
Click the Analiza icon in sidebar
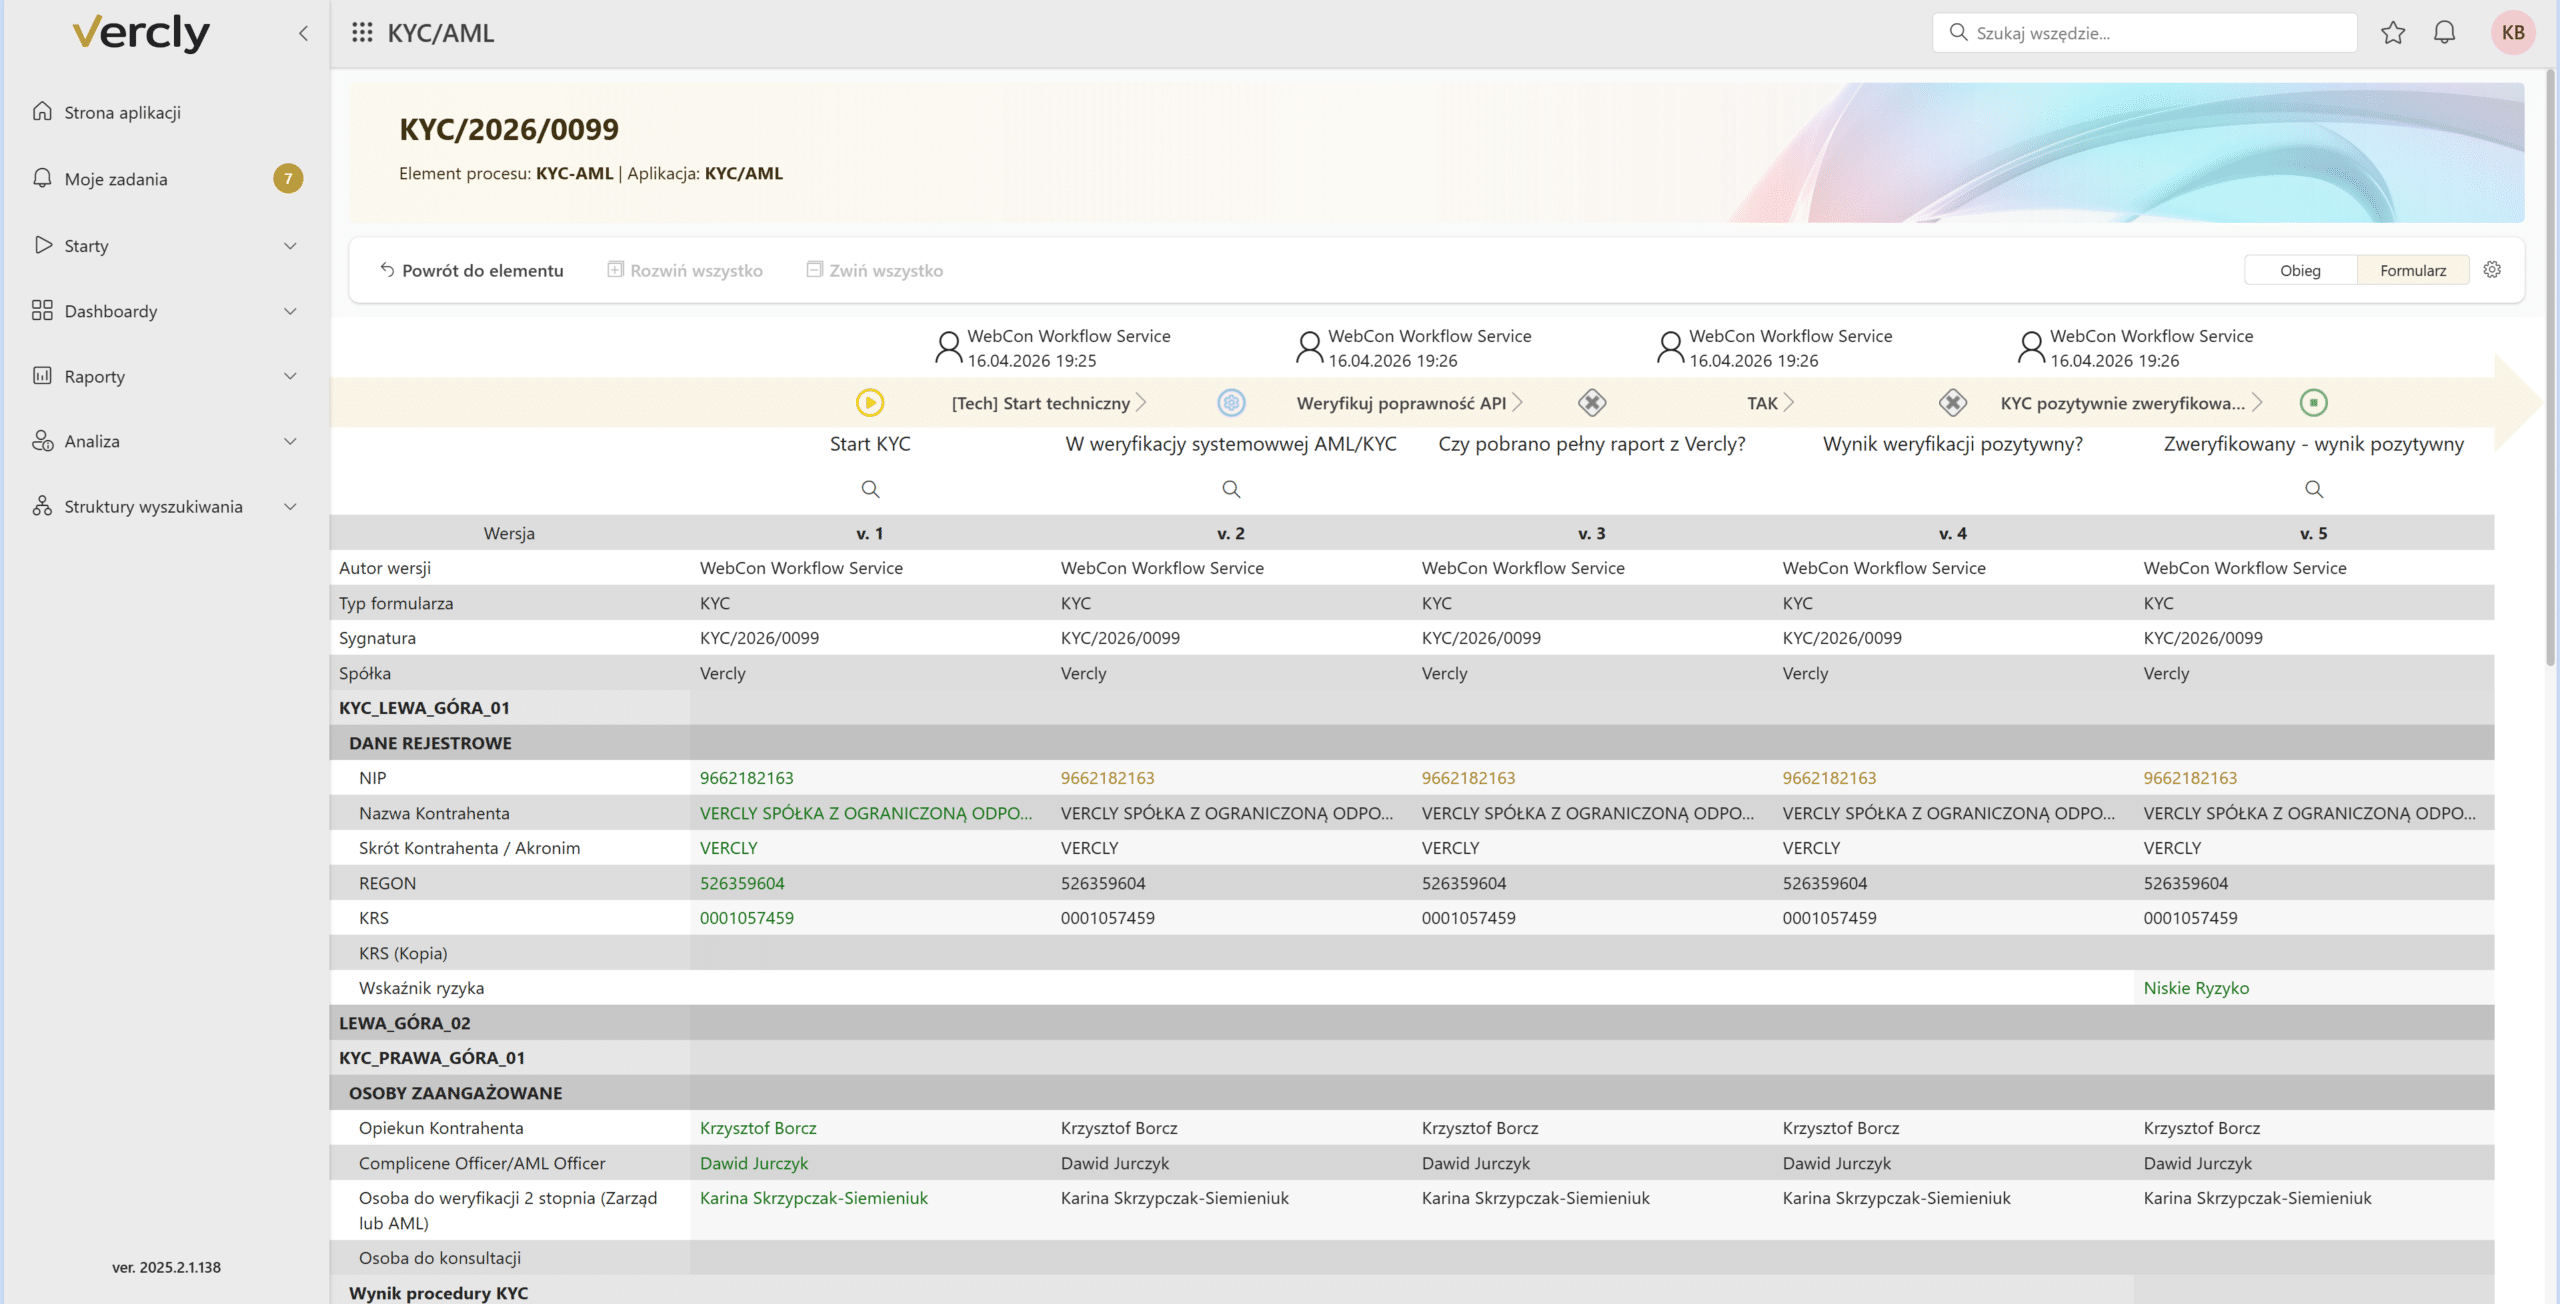[x=42, y=441]
